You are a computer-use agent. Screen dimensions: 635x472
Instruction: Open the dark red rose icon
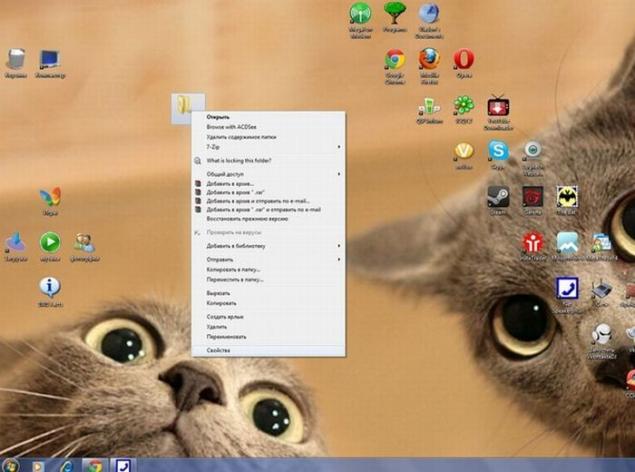(533, 197)
